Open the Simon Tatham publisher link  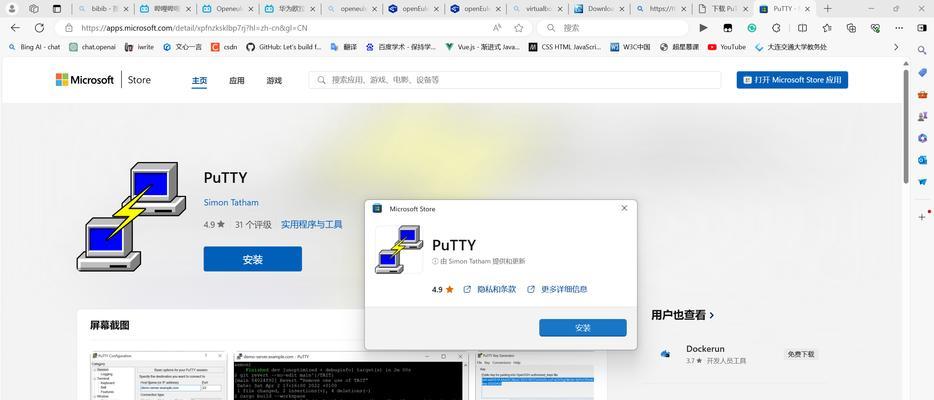point(231,202)
